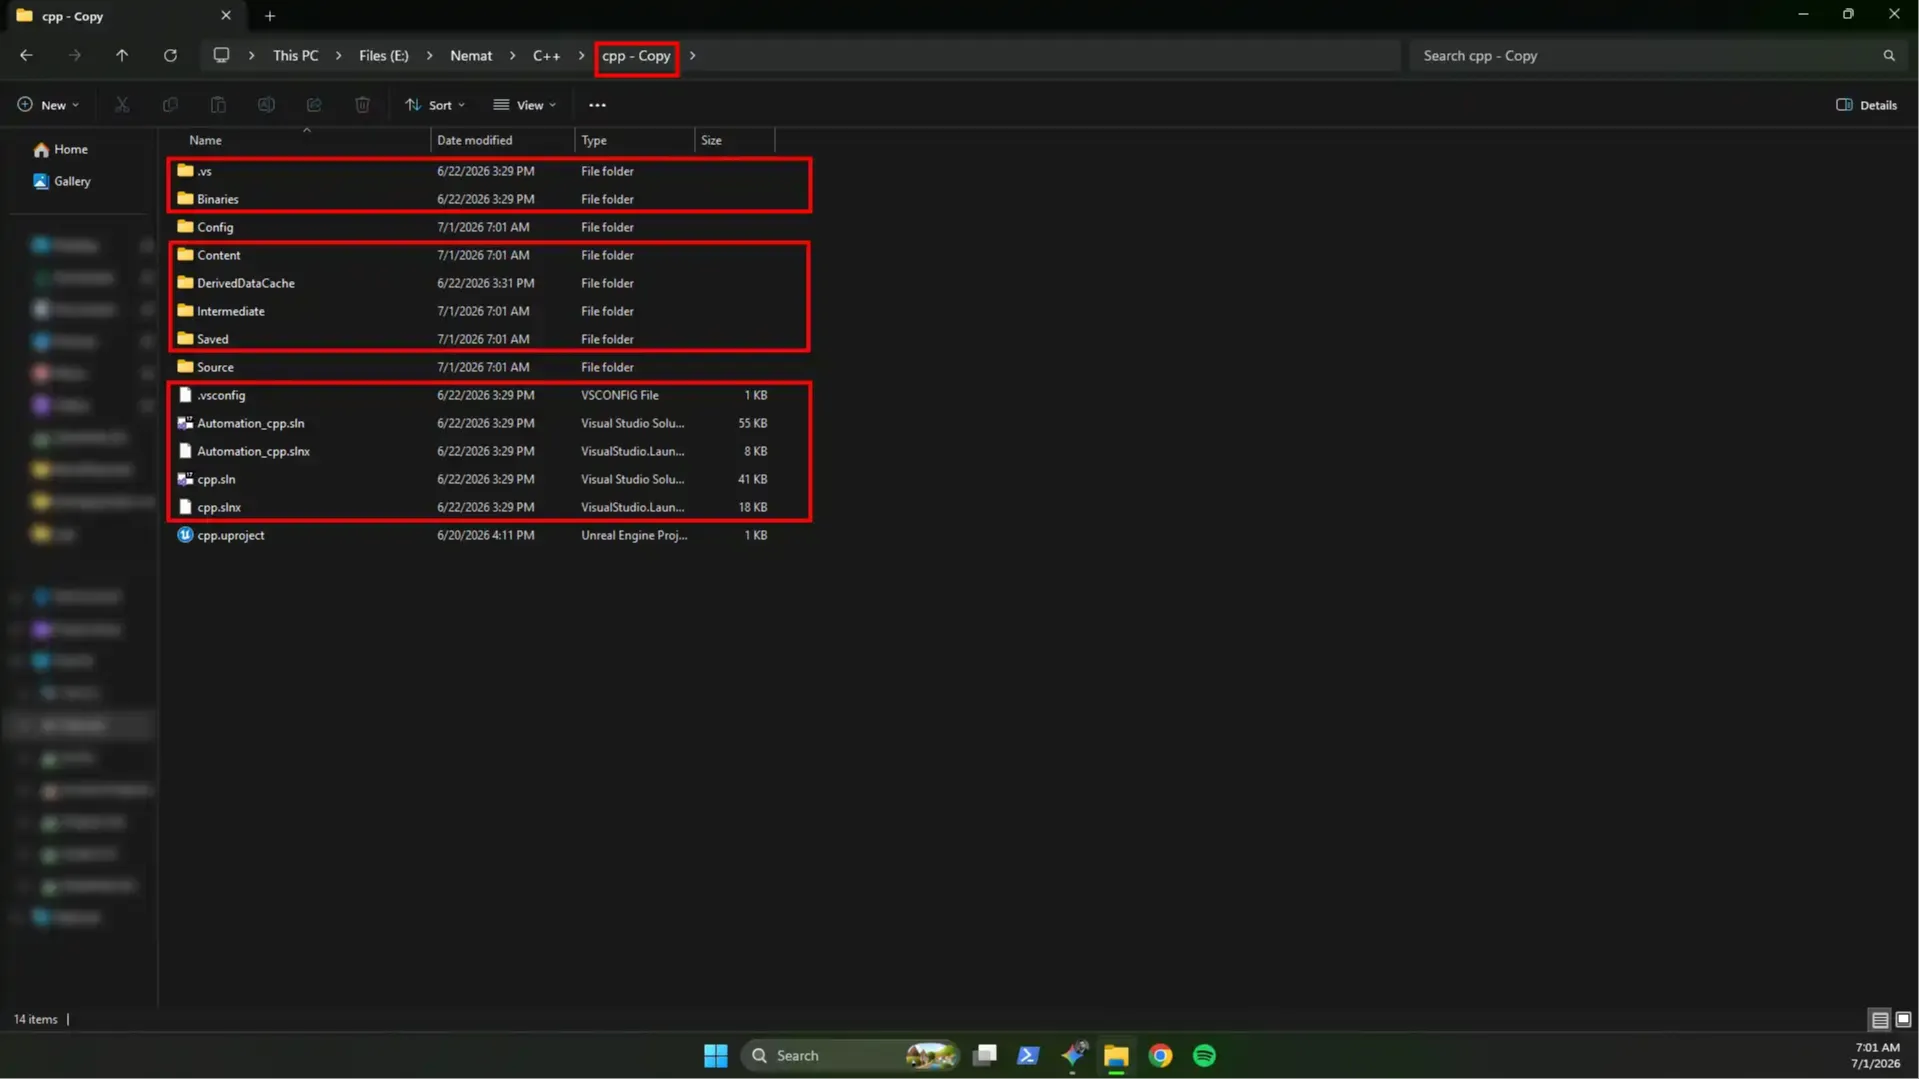Click the search magnifier icon

(x=1889, y=56)
